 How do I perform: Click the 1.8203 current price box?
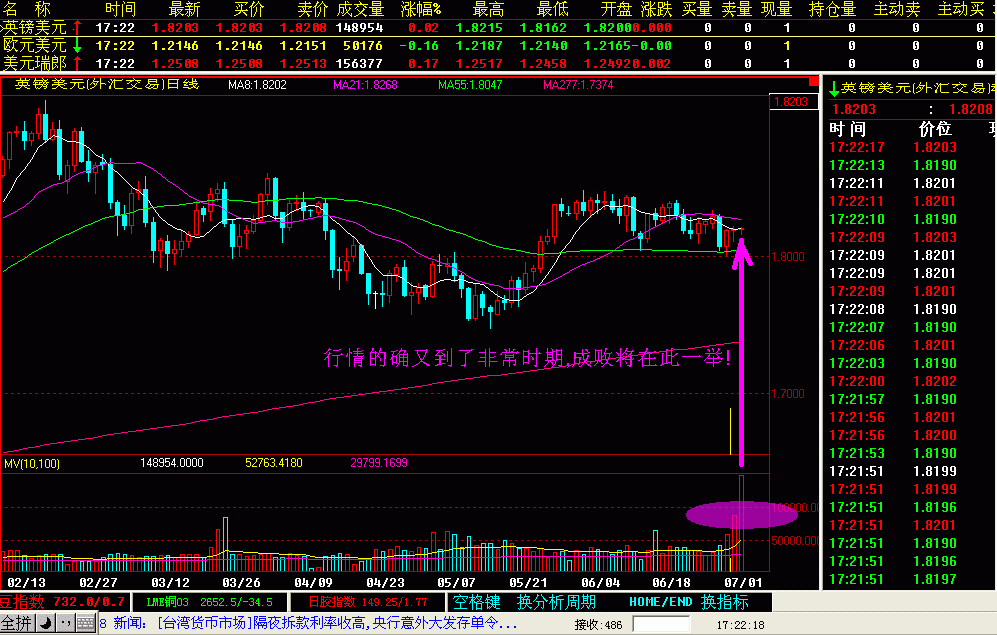click(794, 102)
